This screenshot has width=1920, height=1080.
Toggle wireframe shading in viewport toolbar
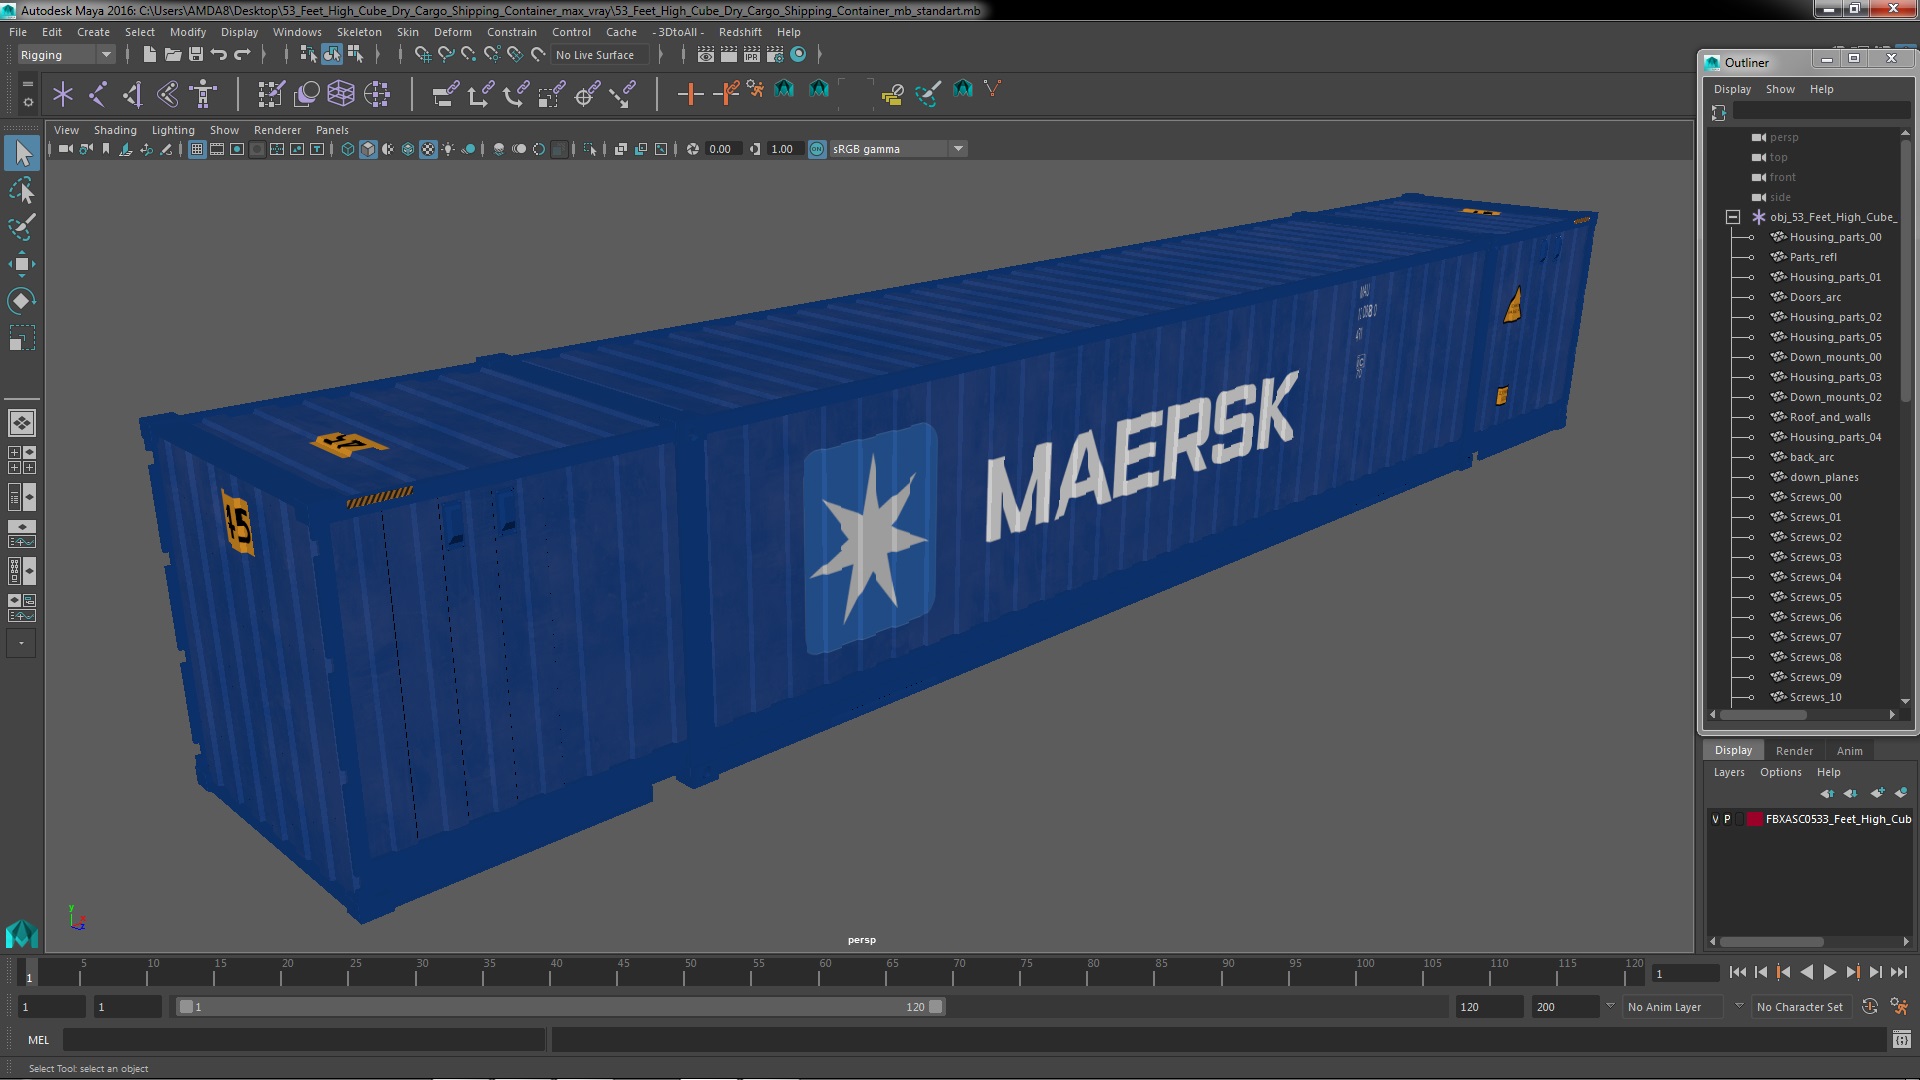pos(348,149)
